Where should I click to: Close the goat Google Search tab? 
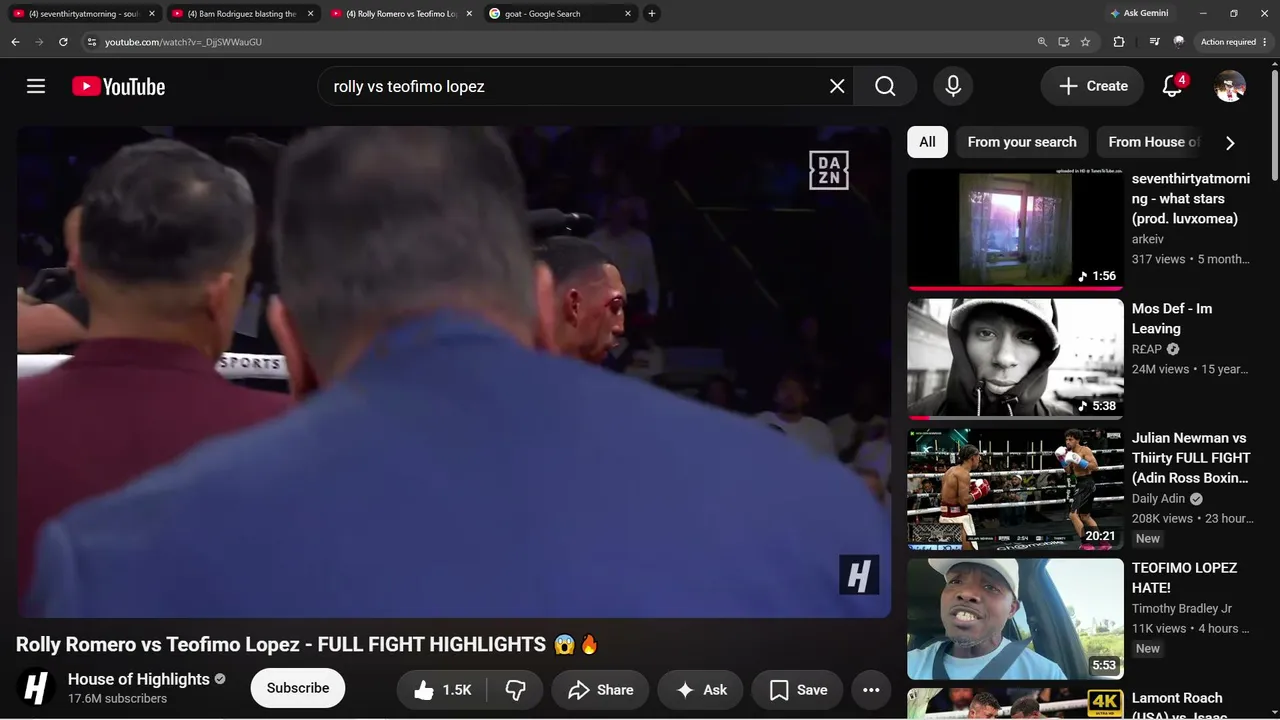[628, 14]
